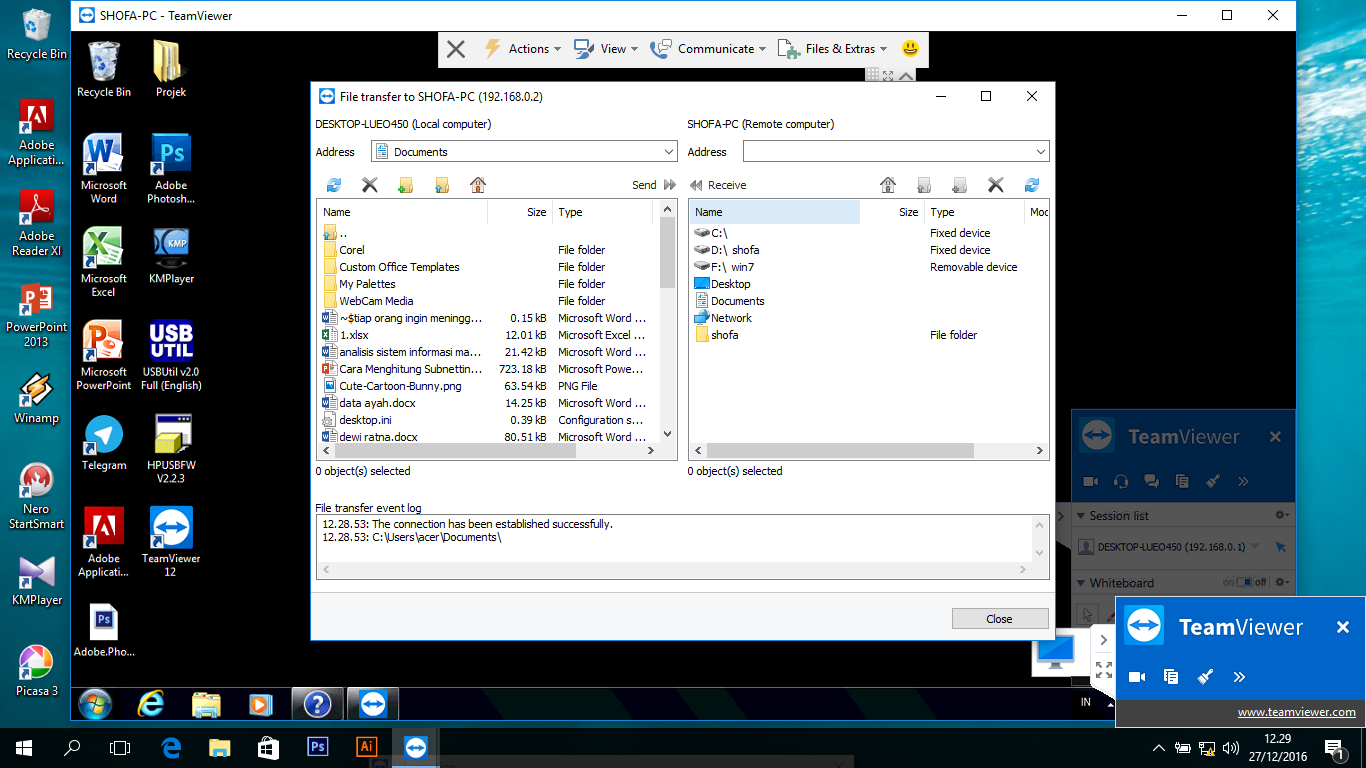Open the chat bubble icon in session panel
1366x768 pixels.
pyautogui.click(x=1152, y=481)
